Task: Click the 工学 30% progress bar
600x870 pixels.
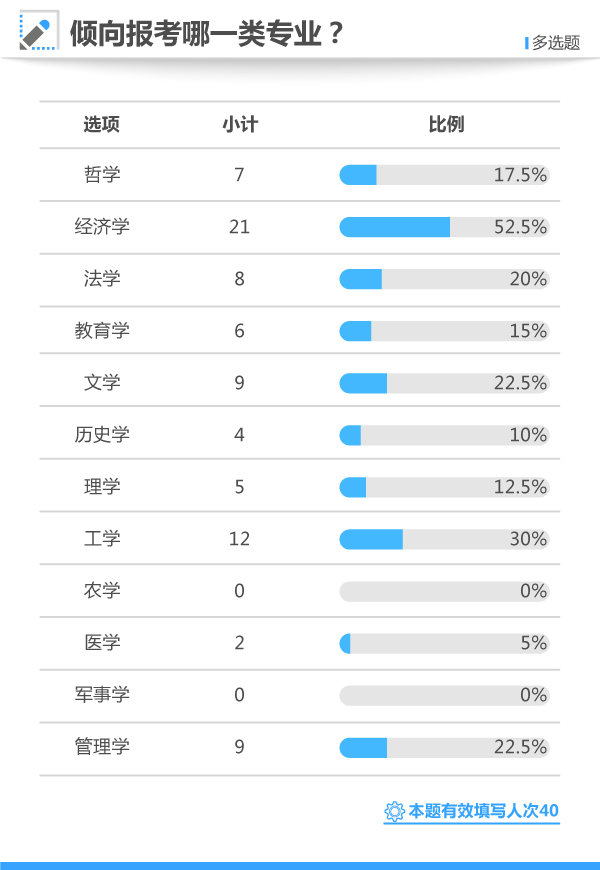Action: [444, 539]
